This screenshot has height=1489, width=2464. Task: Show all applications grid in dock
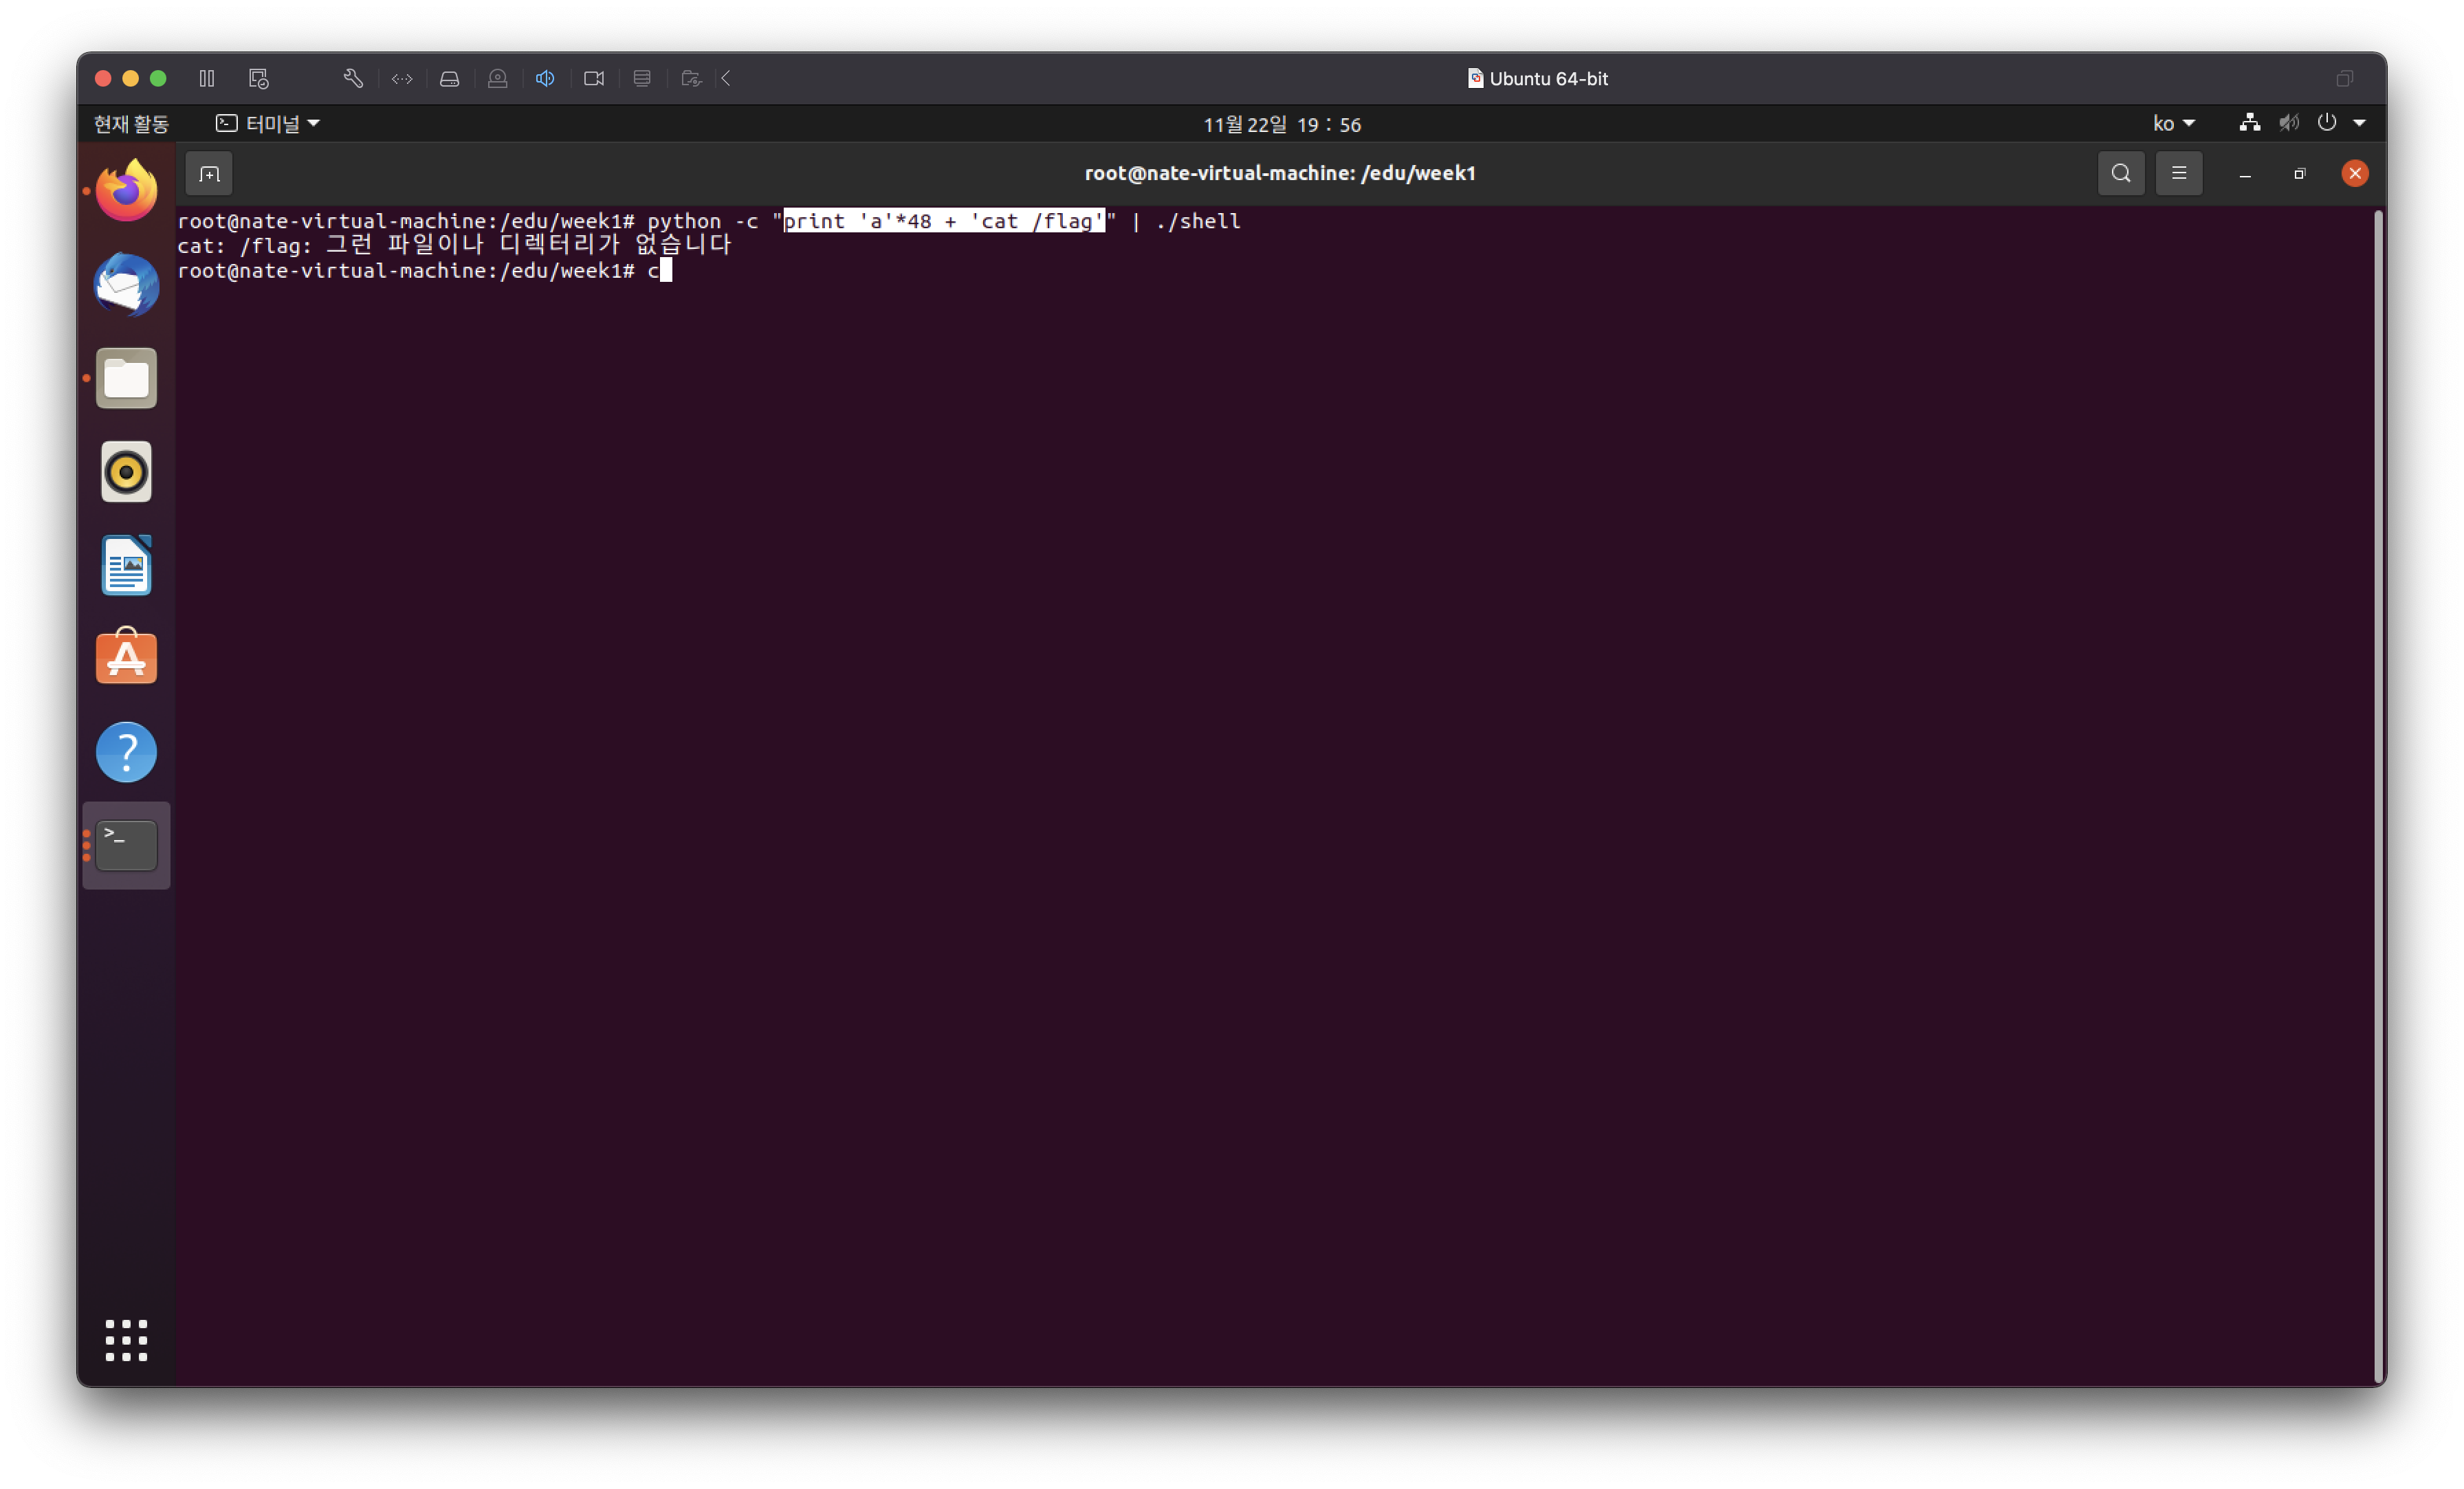point(127,1340)
